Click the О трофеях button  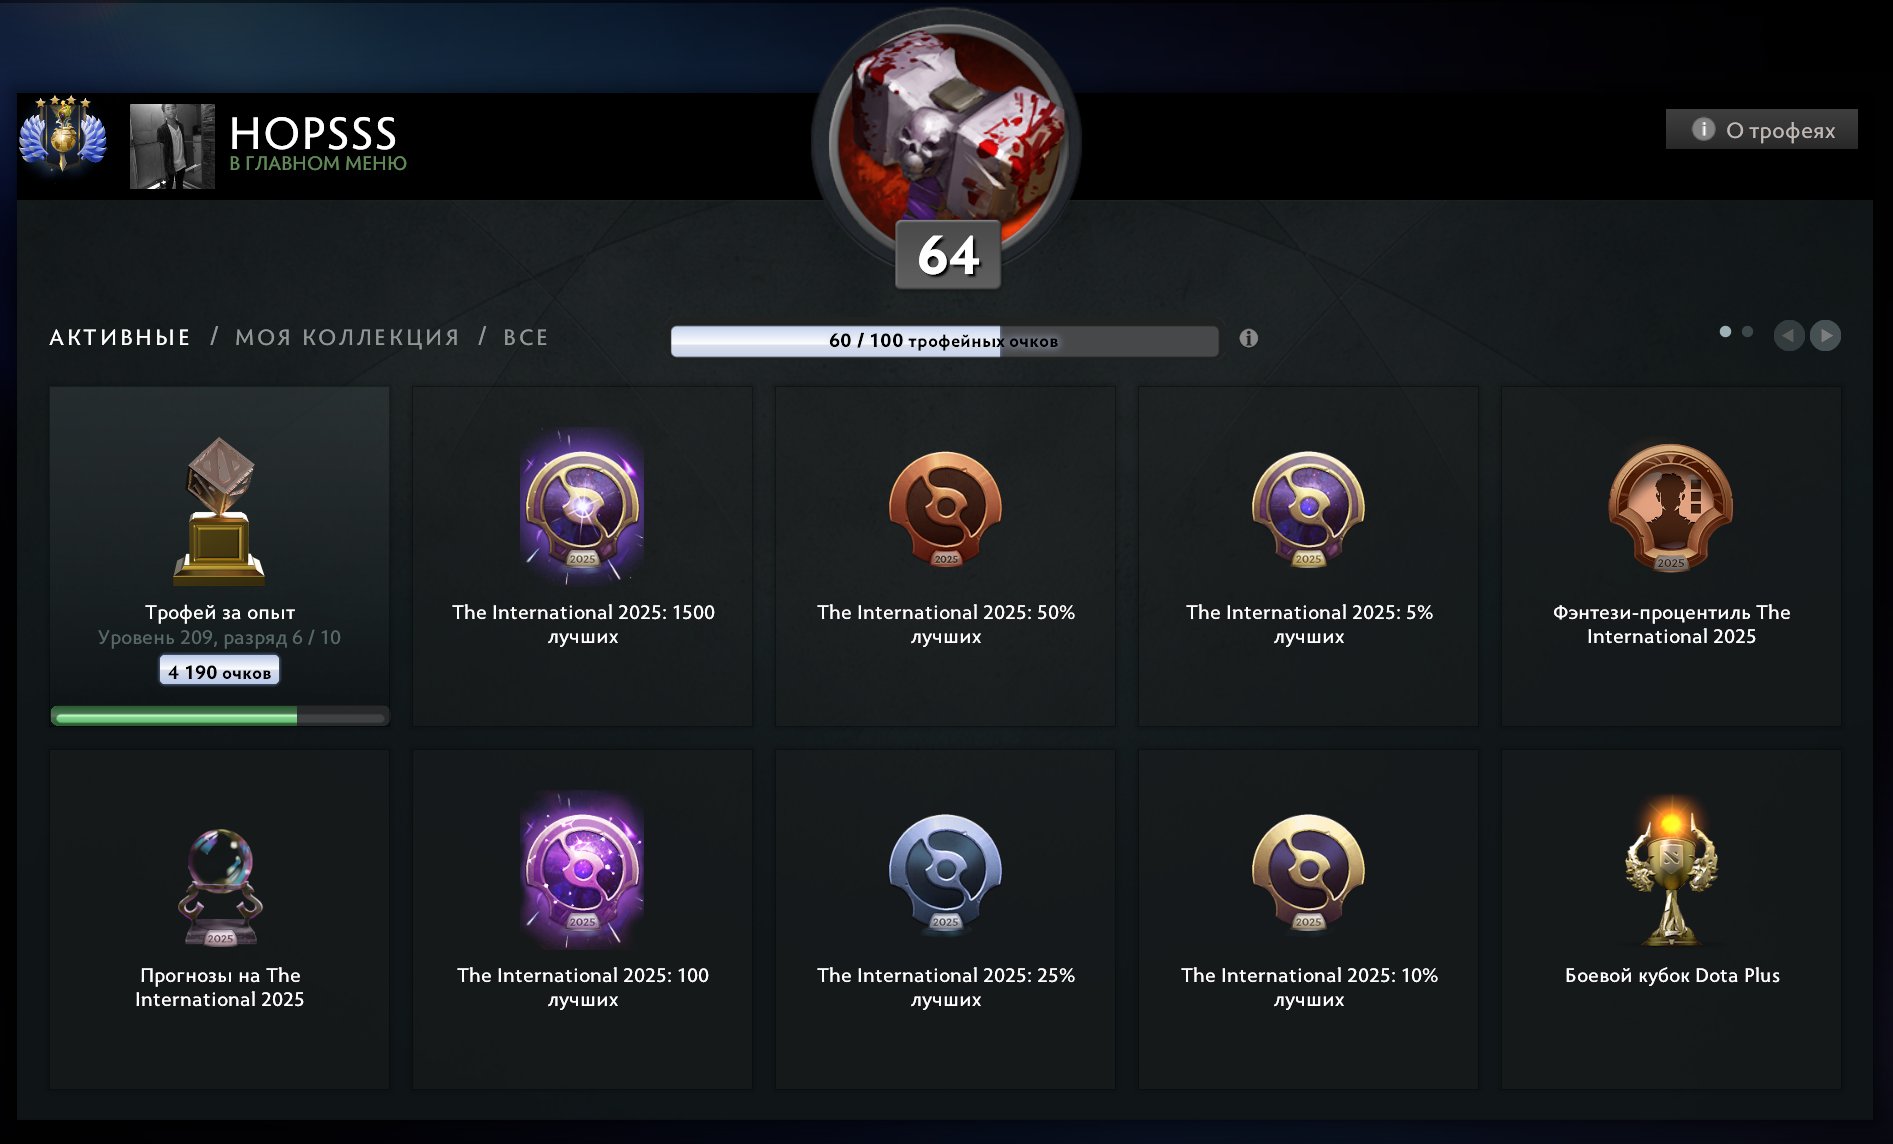(x=1761, y=129)
